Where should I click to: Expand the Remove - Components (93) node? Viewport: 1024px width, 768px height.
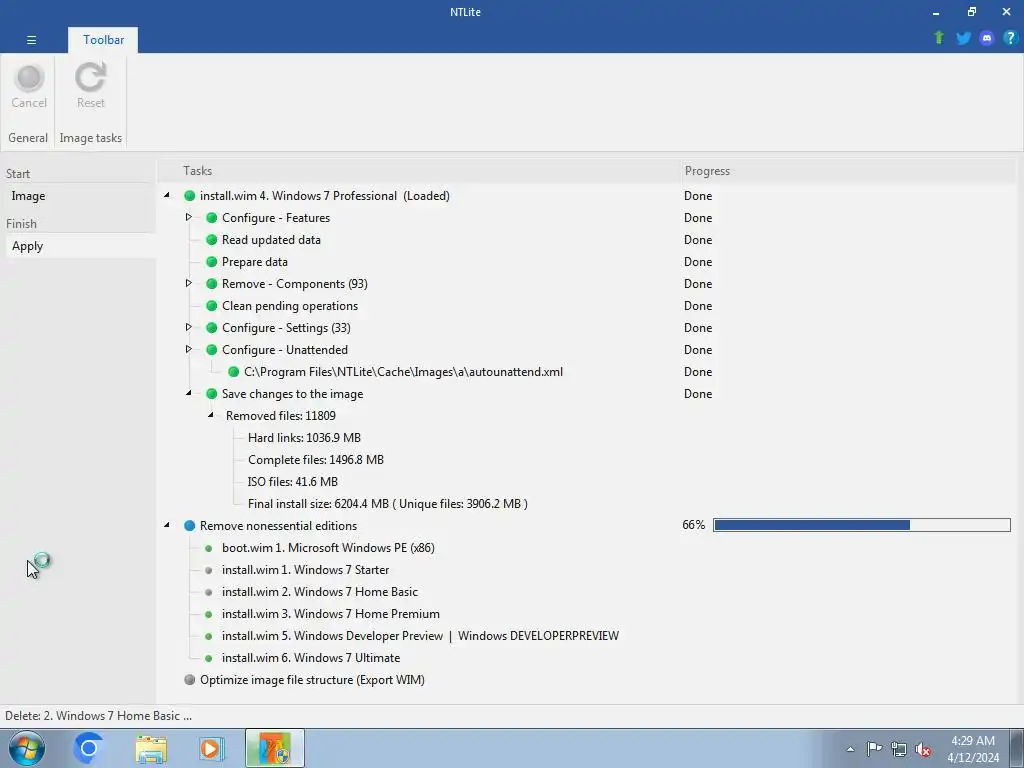[189, 283]
